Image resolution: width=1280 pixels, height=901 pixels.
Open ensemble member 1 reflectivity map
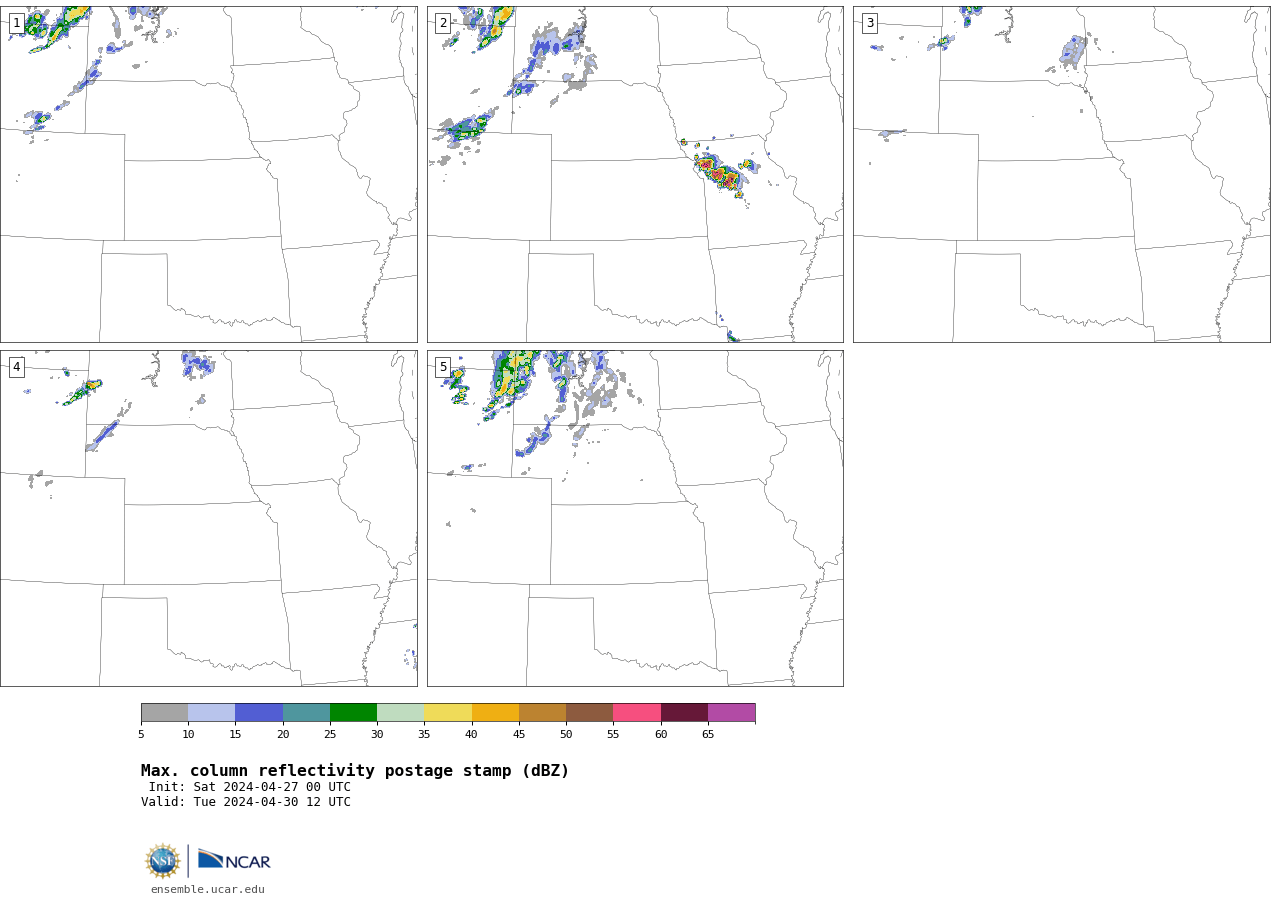pyautogui.click(x=209, y=174)
